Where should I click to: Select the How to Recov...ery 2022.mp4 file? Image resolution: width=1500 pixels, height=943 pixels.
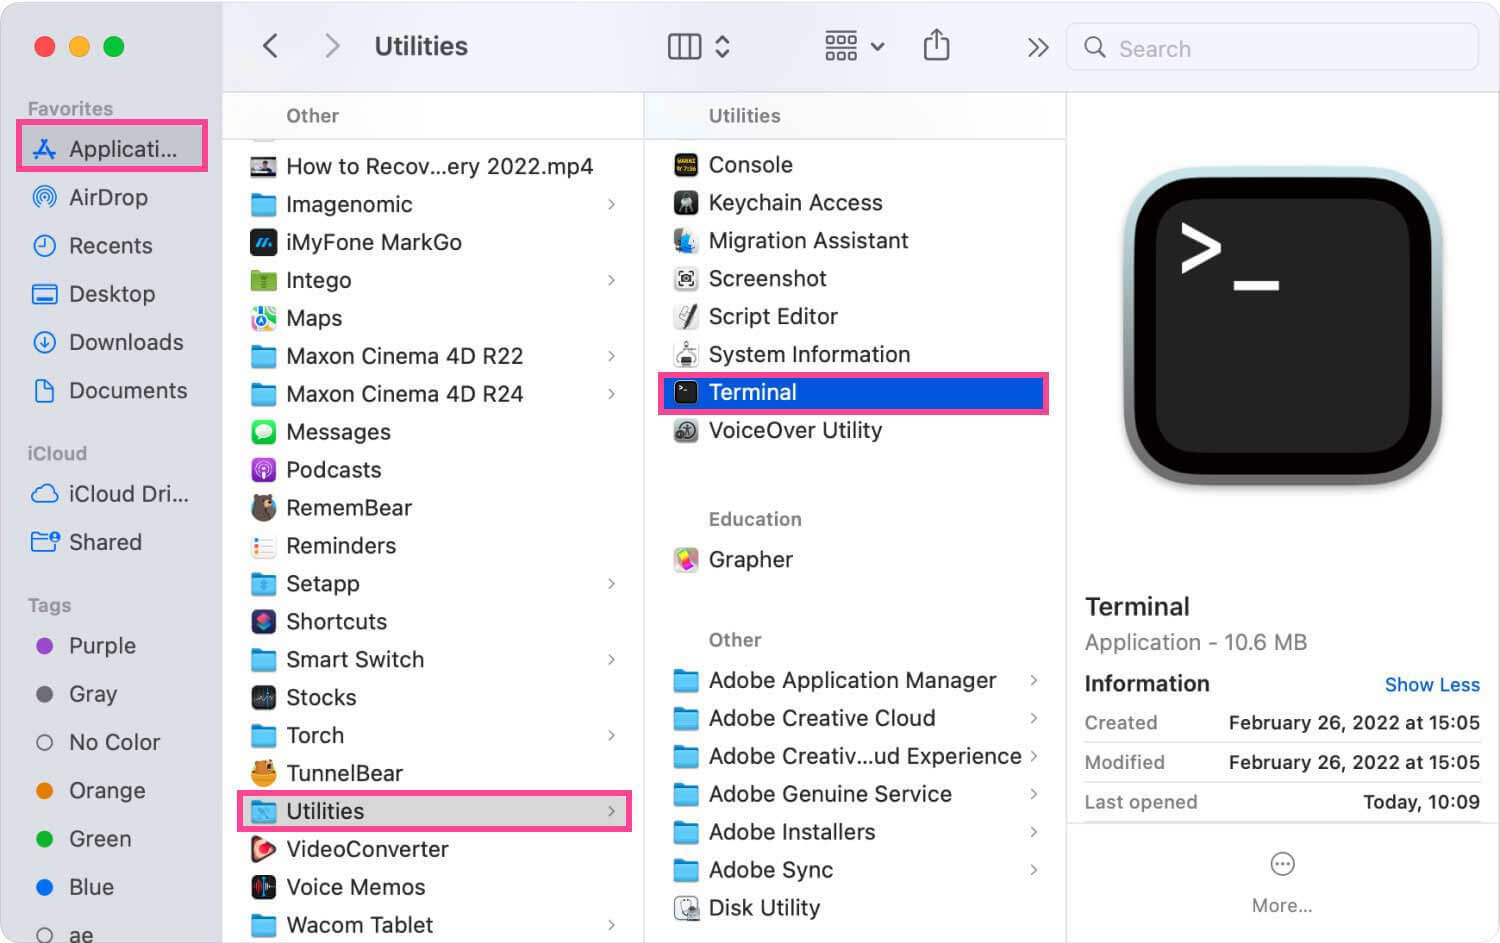pos(422,166)
